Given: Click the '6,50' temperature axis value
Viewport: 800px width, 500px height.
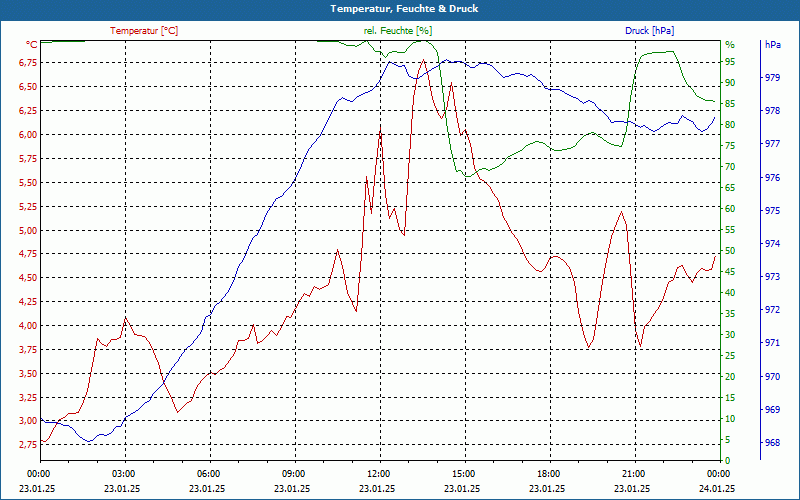Looking at the screenshot, I should tap(28, 87).
